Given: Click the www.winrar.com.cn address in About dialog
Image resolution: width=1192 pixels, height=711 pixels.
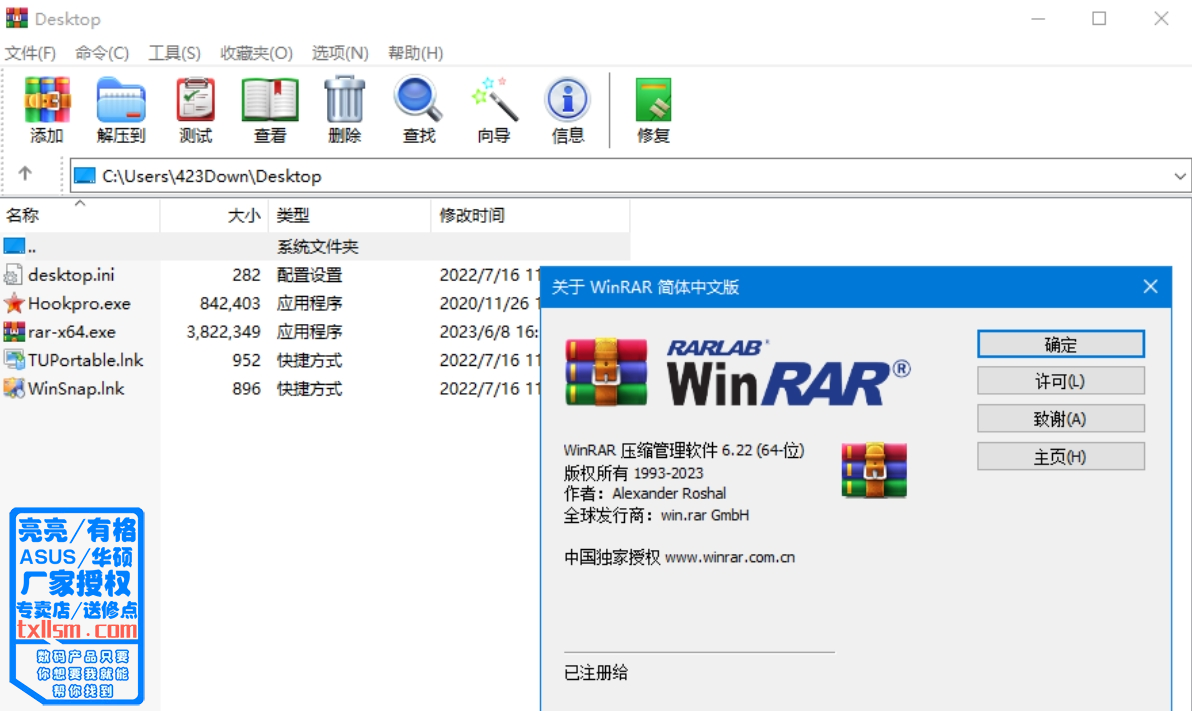Looking at the screenshot, I should (730, 557).
